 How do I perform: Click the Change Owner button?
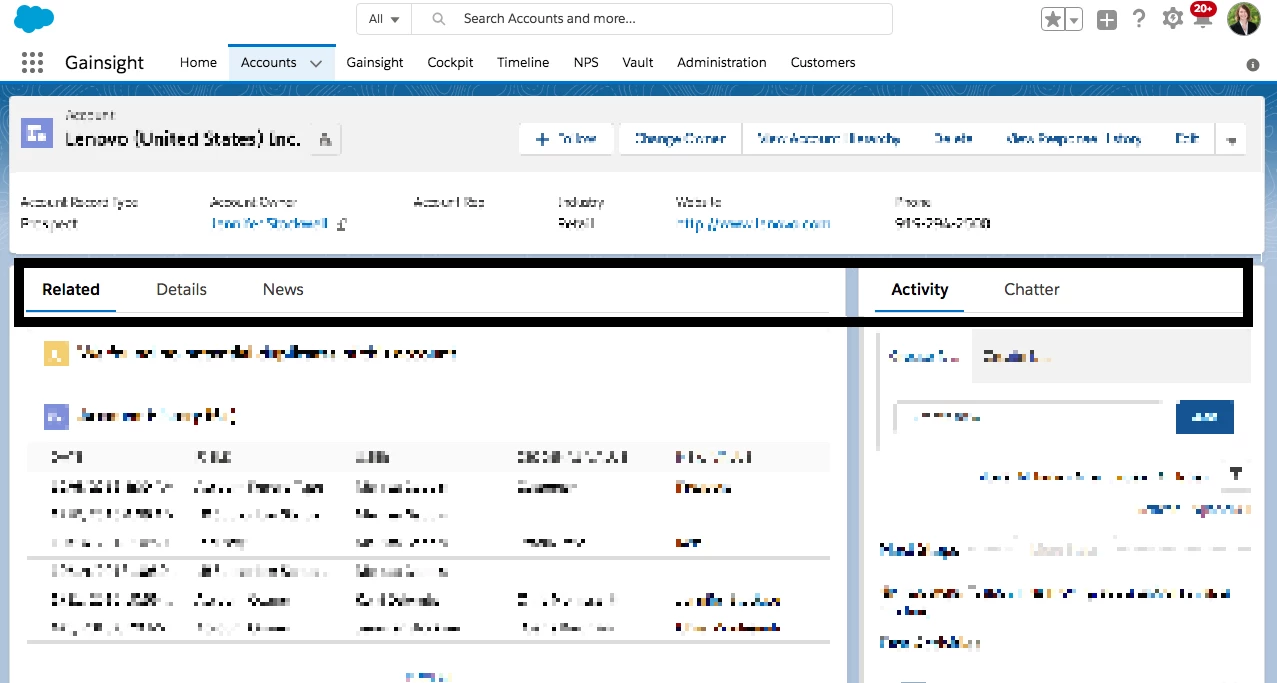click(680, 139)
